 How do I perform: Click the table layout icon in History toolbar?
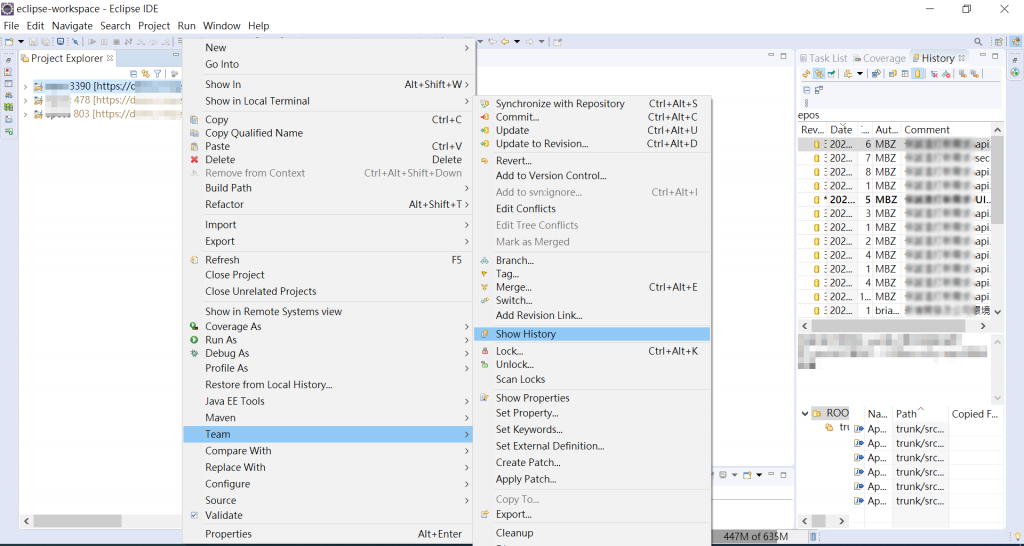click(905, 74)
